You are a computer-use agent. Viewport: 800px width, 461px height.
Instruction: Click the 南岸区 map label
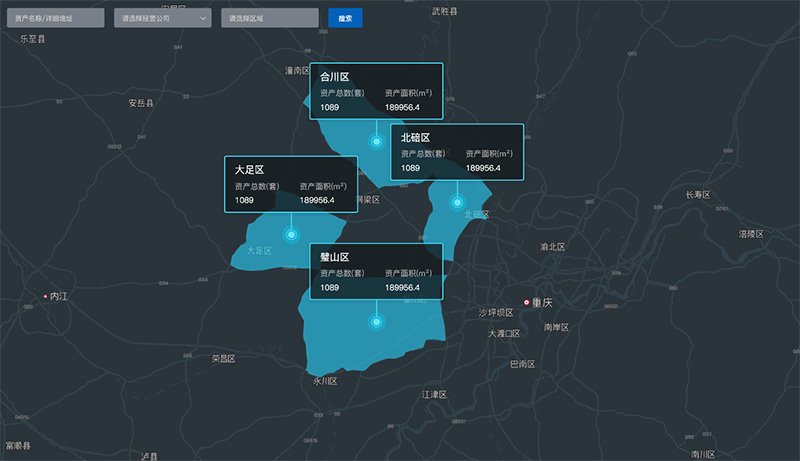click(556, 327)
